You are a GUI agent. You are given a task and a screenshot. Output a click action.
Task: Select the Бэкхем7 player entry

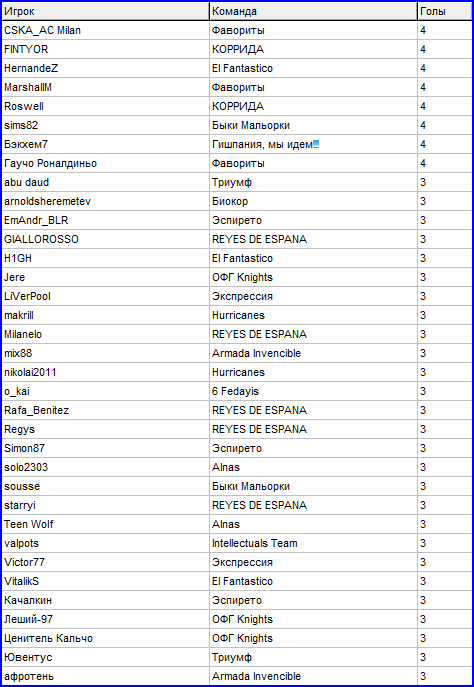point(106,145)
